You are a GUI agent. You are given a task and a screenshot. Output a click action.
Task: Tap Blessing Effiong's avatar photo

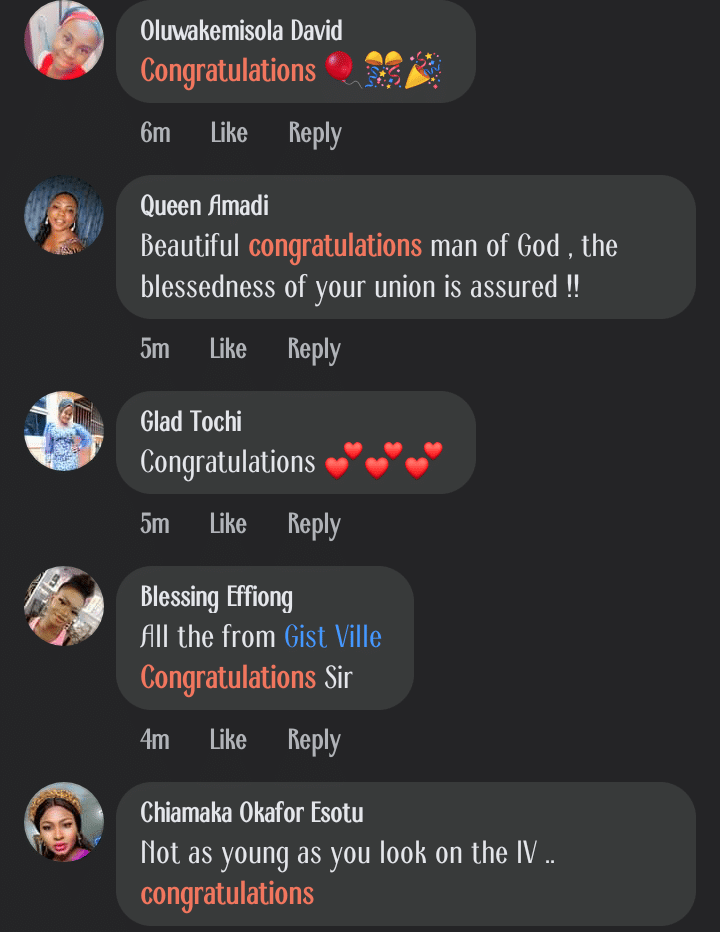(64, 606)
